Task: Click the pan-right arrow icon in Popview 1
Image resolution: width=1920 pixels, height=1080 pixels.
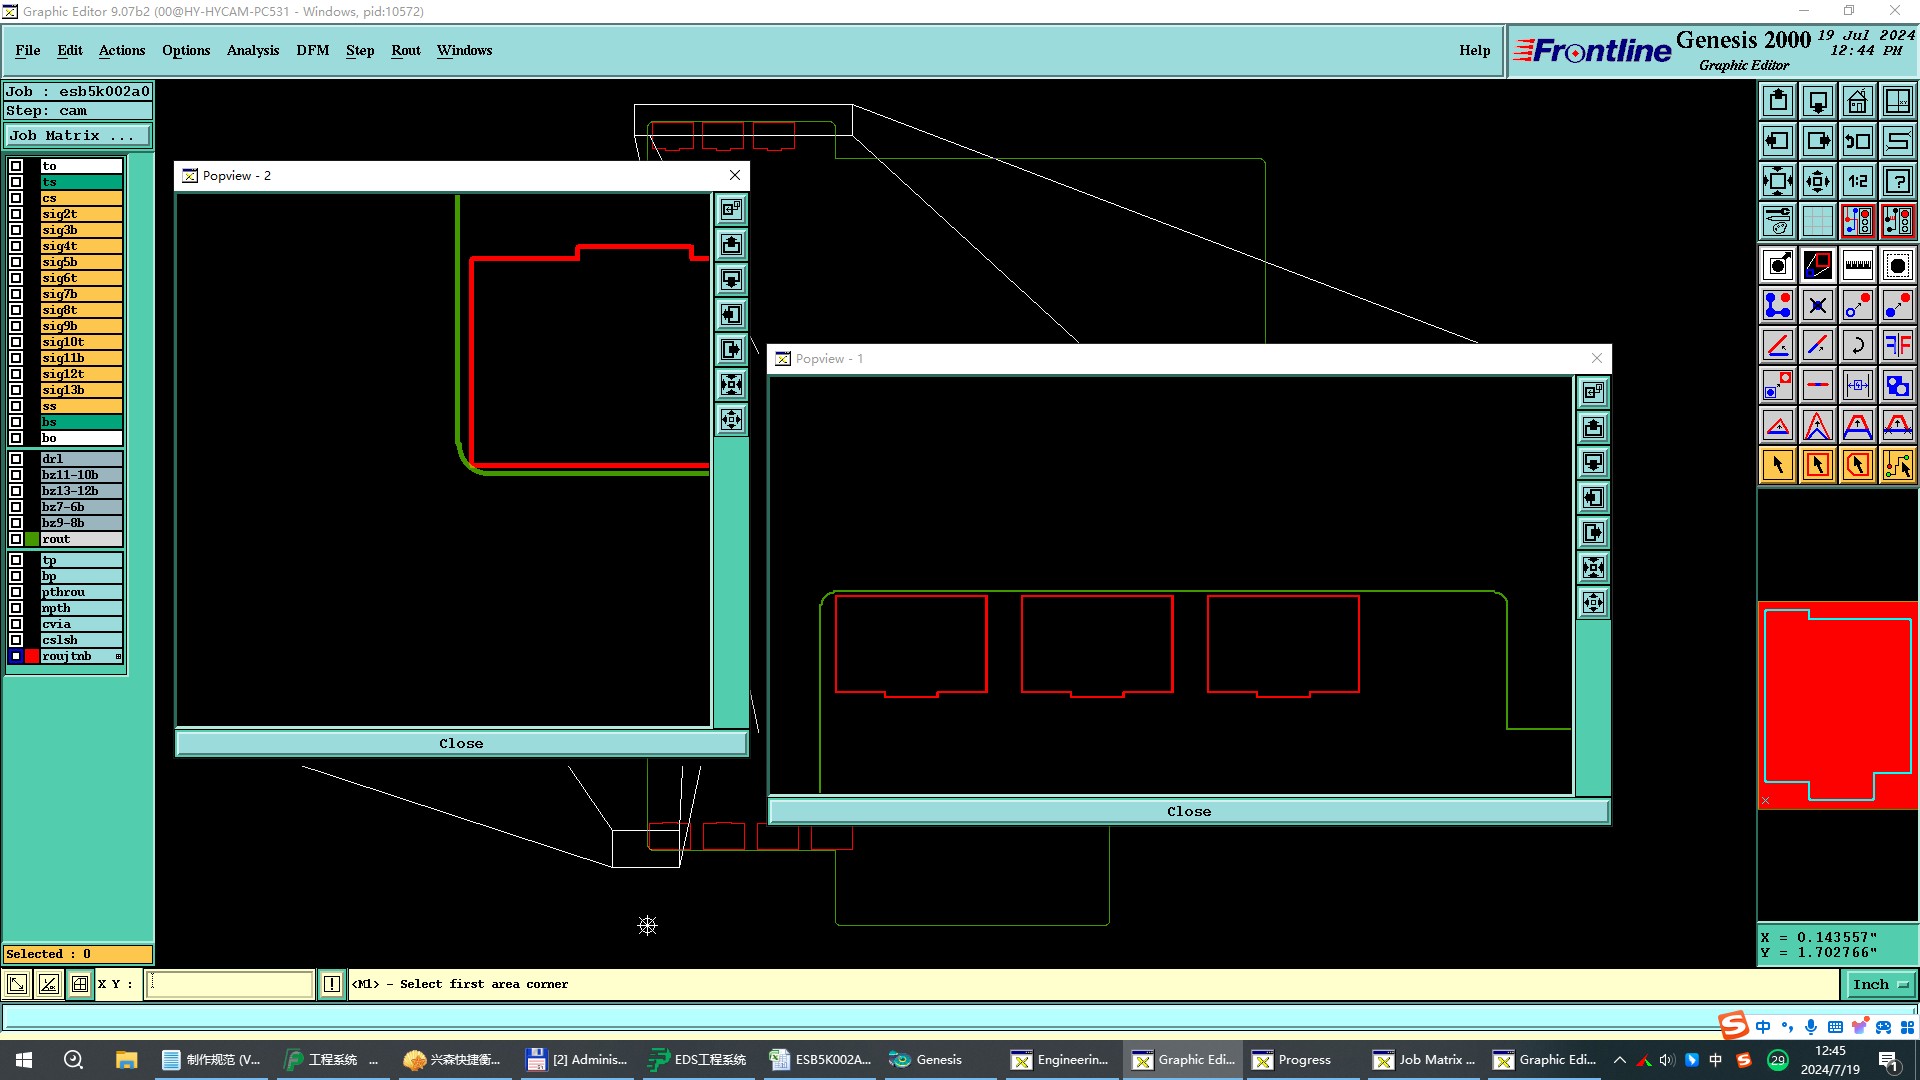Action: pos(1593,533)
